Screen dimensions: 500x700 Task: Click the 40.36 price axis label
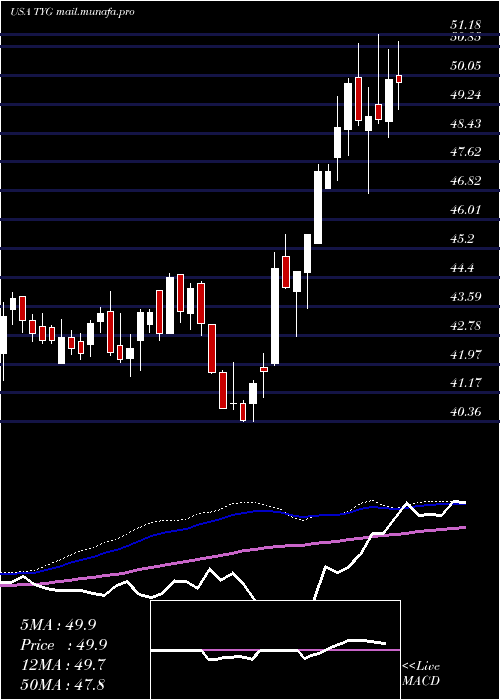coord(465,412)
